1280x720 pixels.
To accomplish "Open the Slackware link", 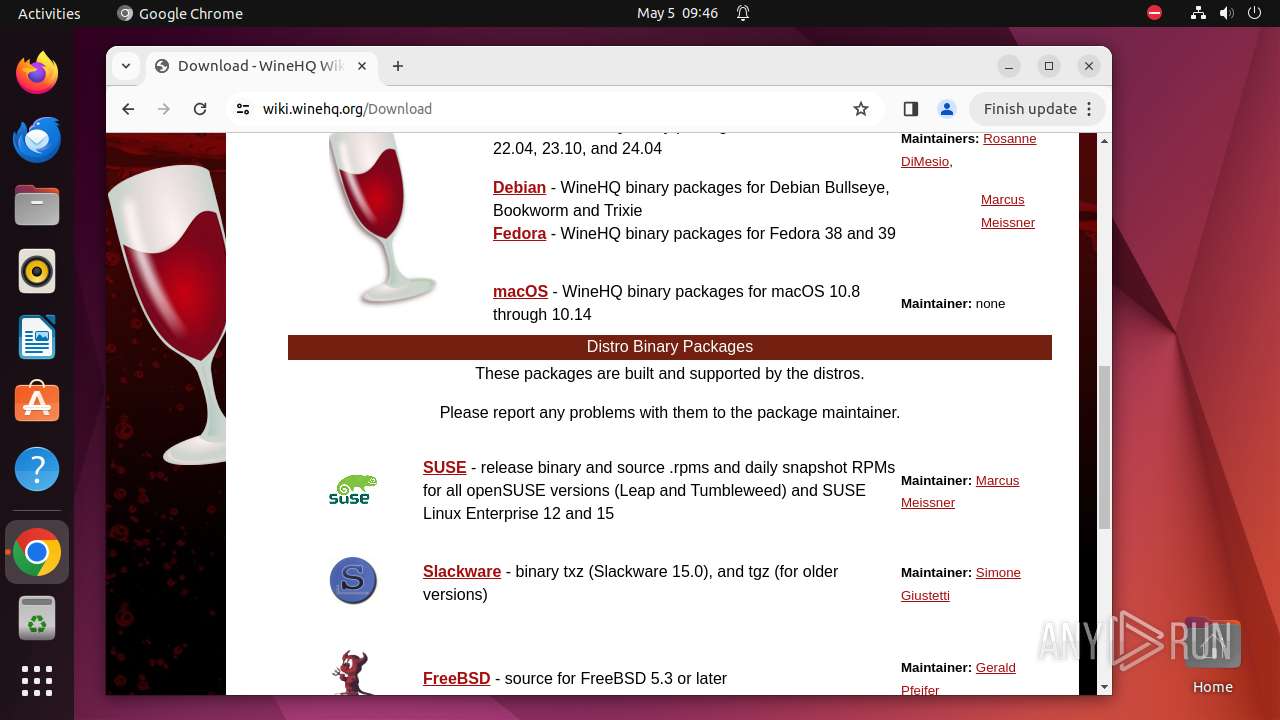I will pos(462,571).
